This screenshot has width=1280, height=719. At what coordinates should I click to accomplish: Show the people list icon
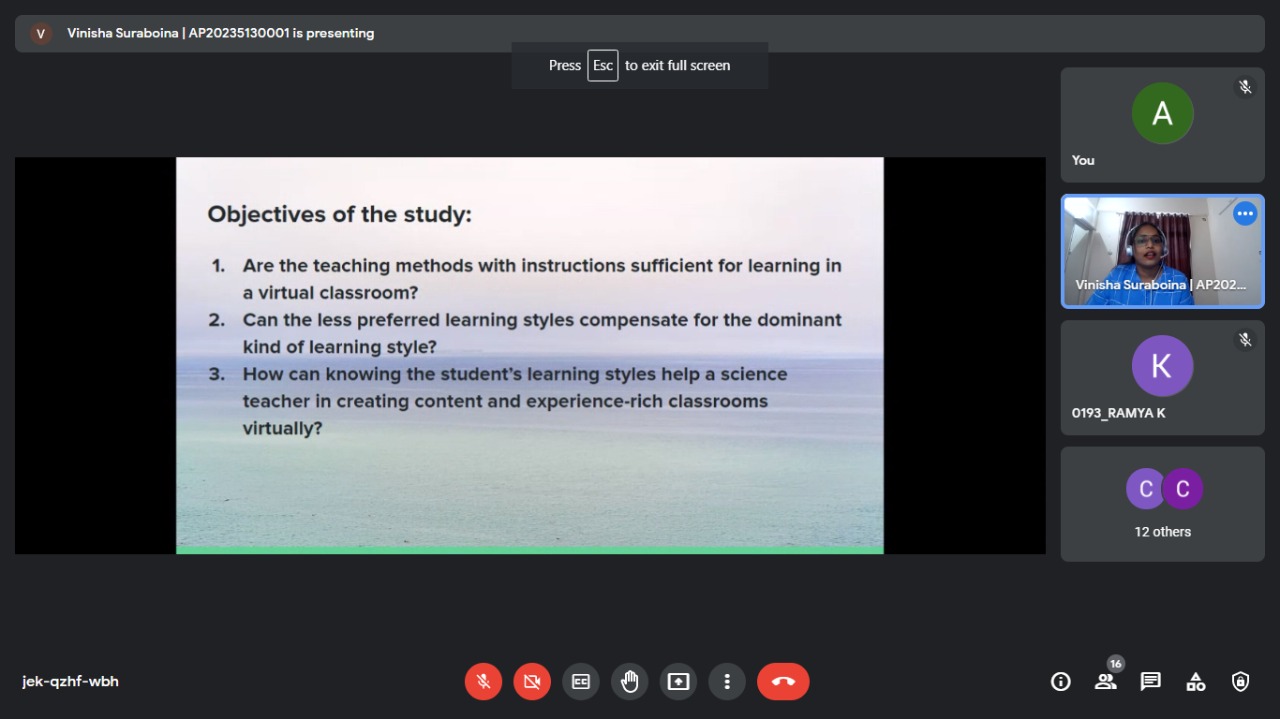[1105, 682]
